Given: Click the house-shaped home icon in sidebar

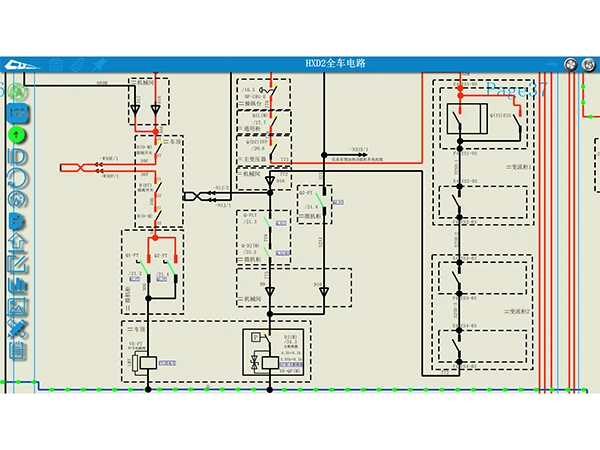Looking at the screenshot, I should (17, 241).
